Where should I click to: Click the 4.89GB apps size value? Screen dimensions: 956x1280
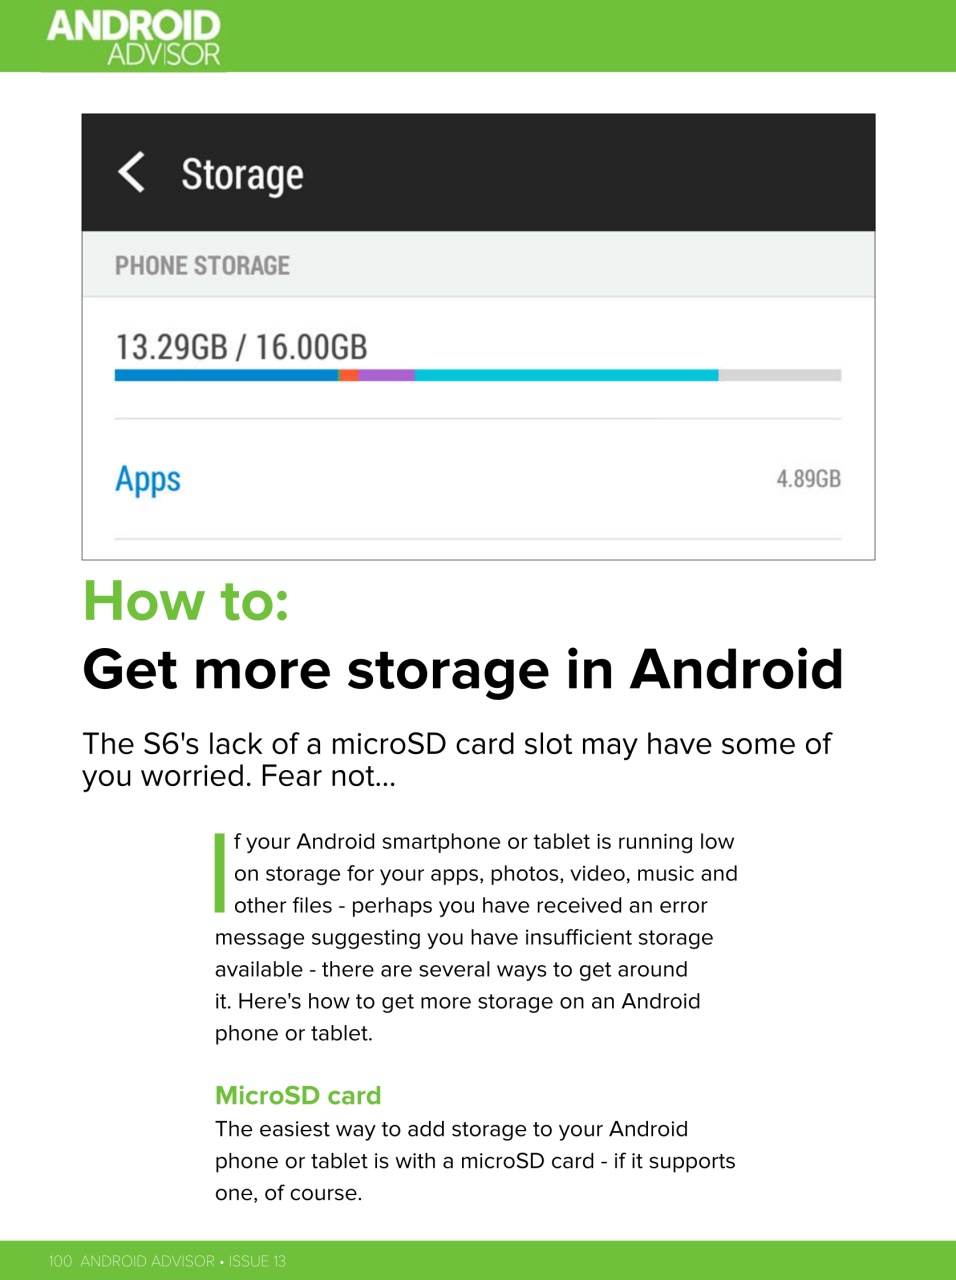[x=807, y=479]
